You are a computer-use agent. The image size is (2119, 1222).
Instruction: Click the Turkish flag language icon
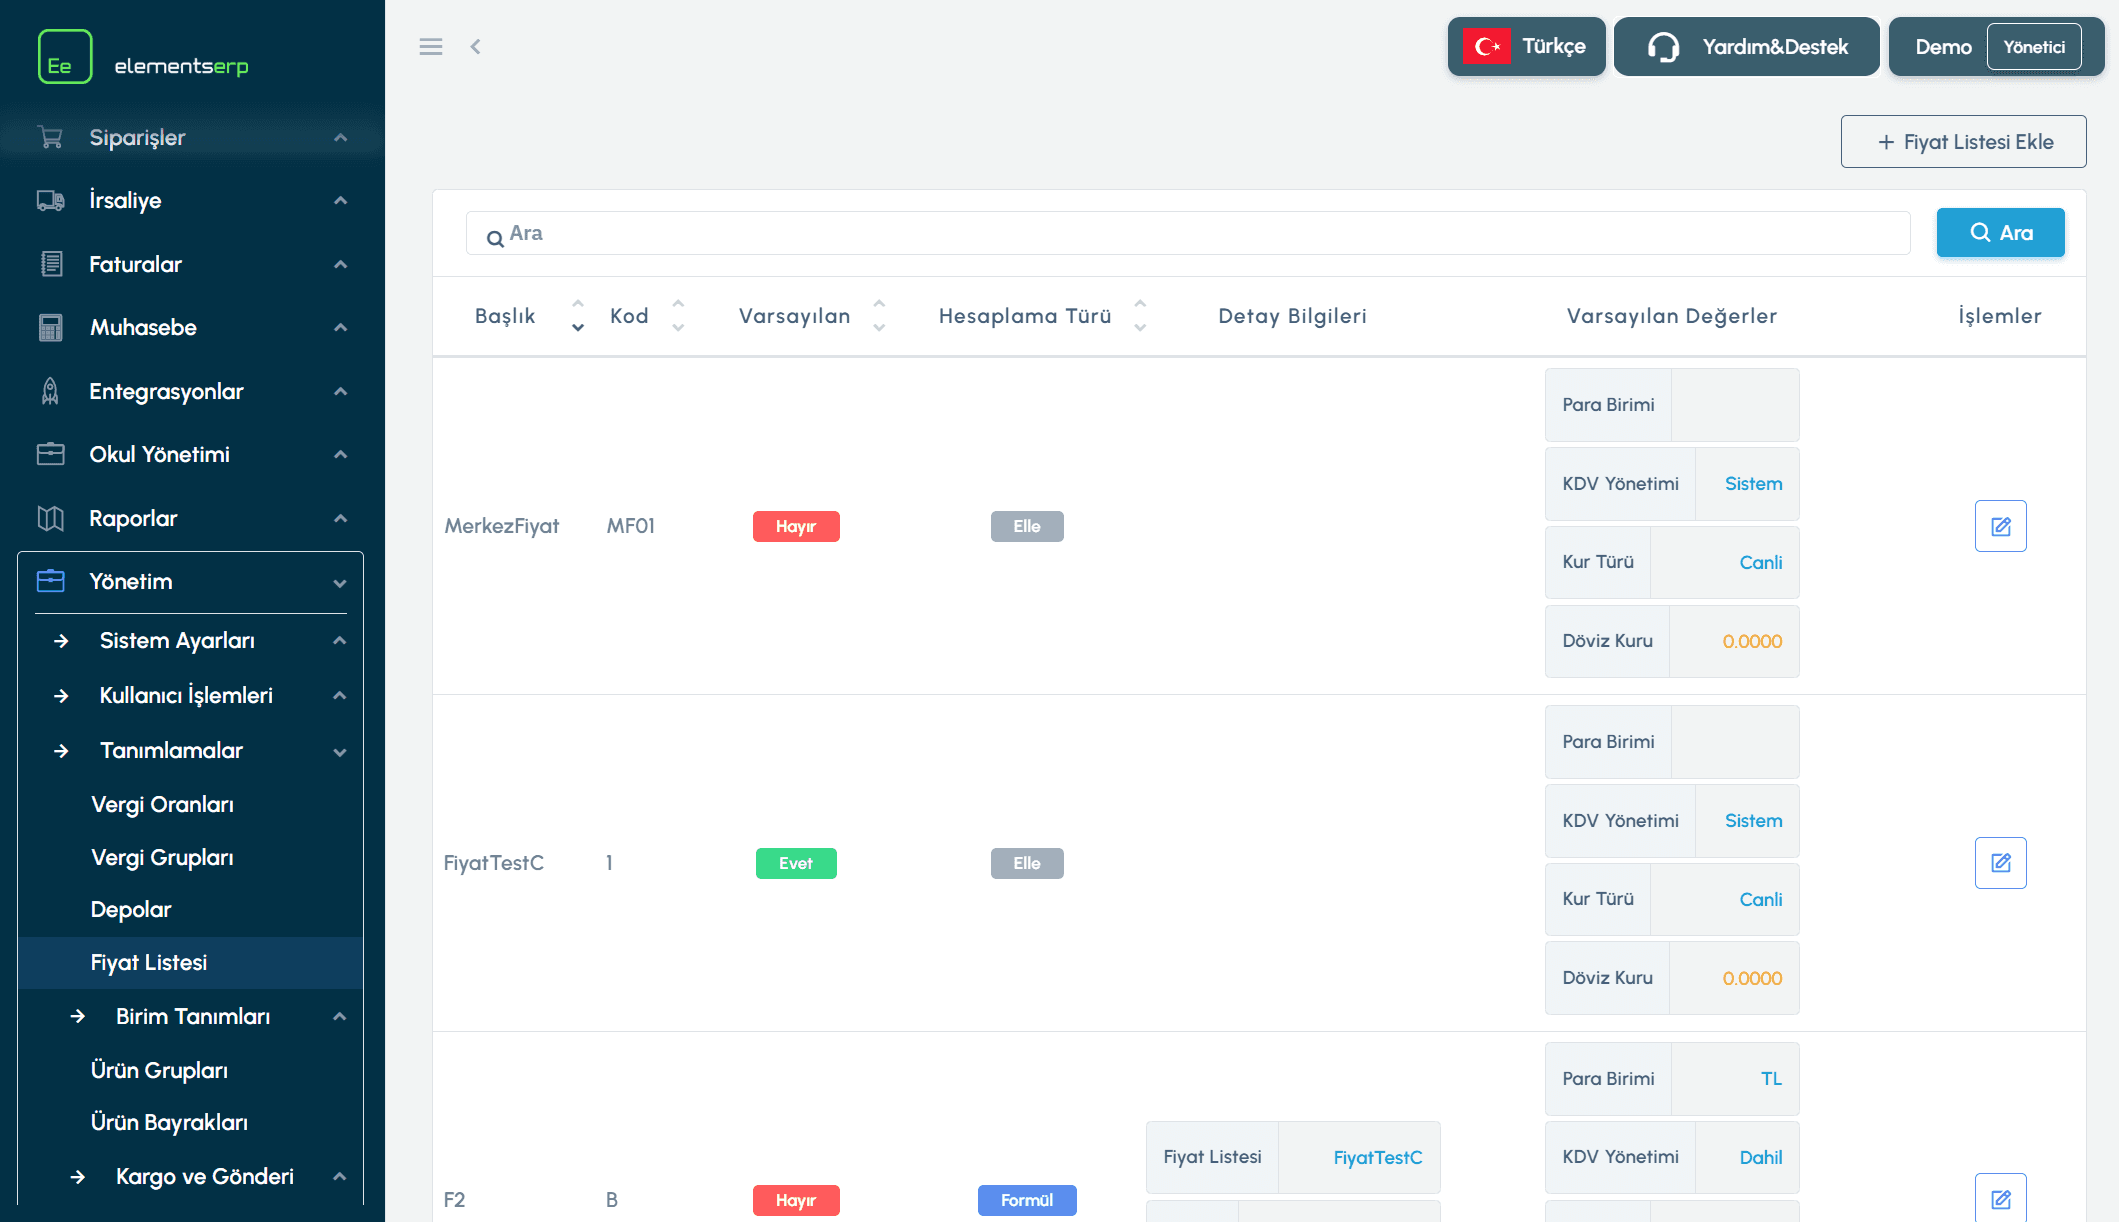(1487, 47)
